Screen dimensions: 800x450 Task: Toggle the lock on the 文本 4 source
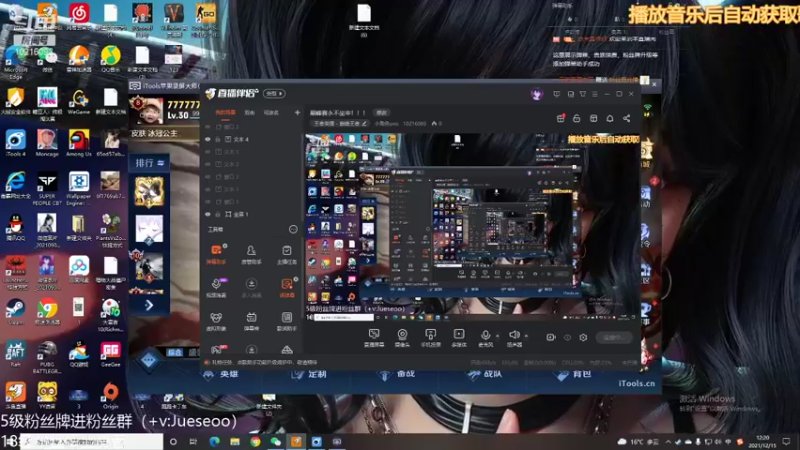click(218, 139)
